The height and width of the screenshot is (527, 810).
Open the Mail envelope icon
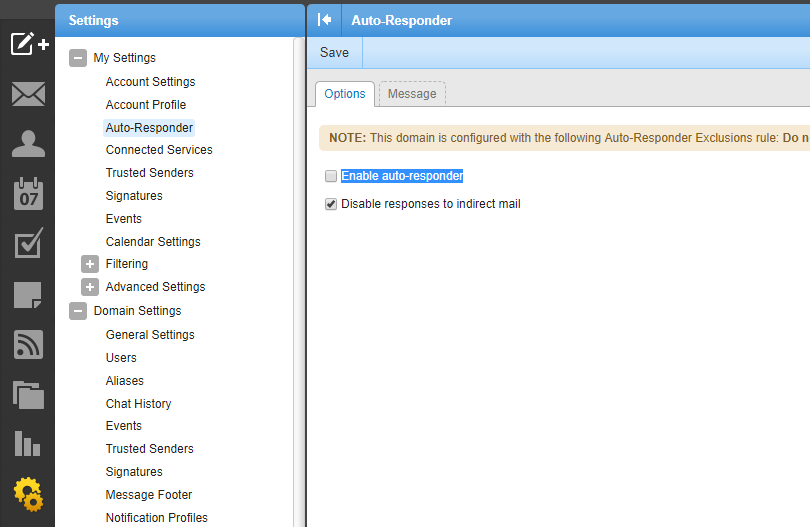coord(28,94)
